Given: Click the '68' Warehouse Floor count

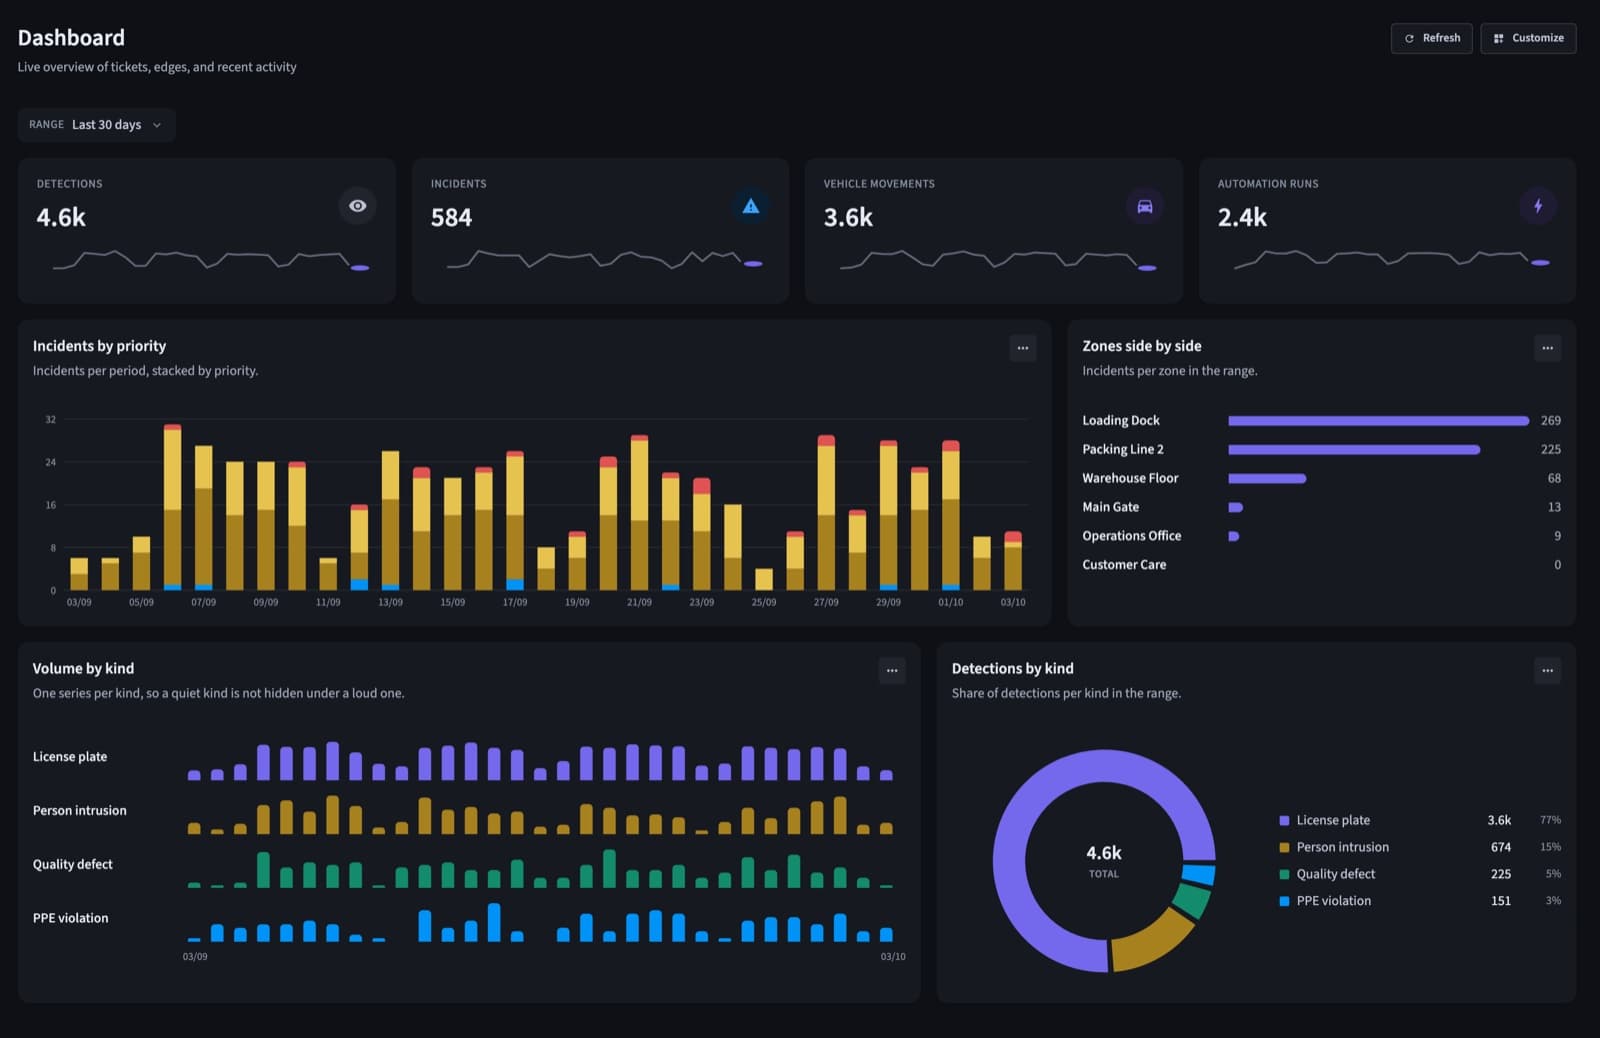Looking at the screenshot, I should coord(1554,479).
